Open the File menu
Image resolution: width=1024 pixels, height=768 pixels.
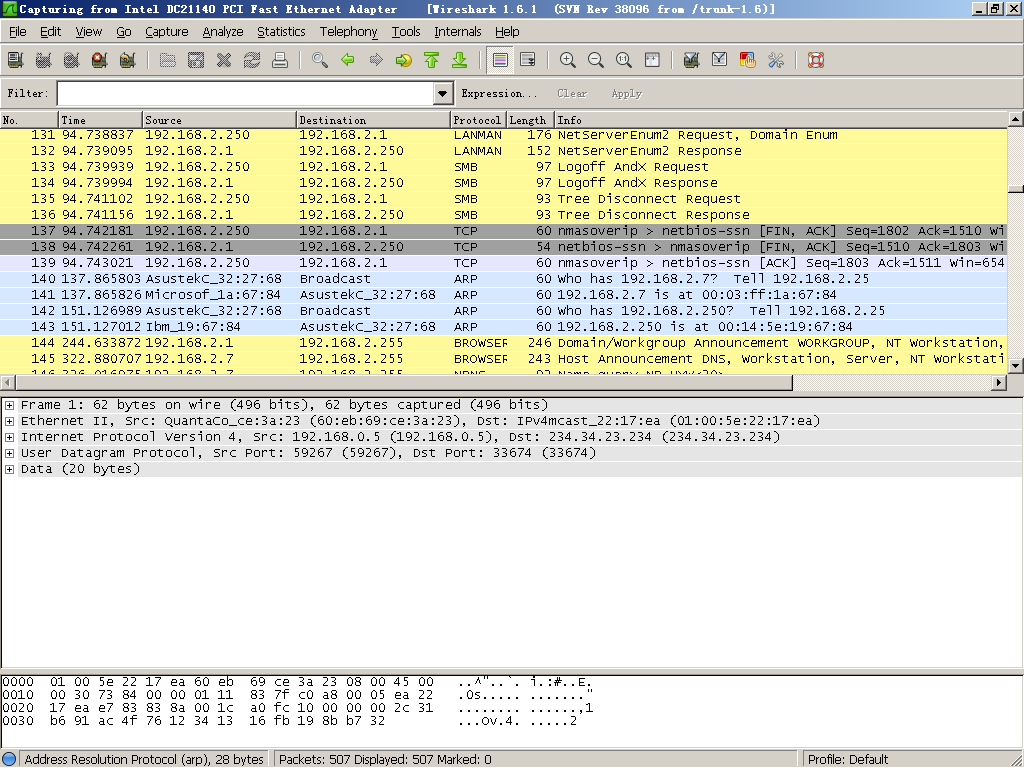18,31
